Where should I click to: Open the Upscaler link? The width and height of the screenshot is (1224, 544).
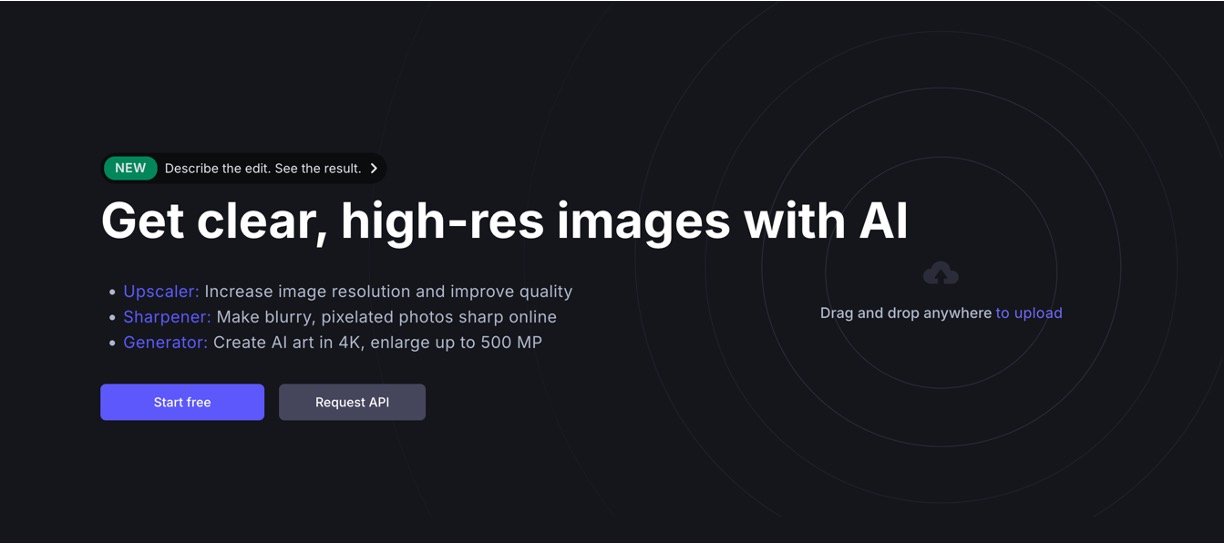161,292
